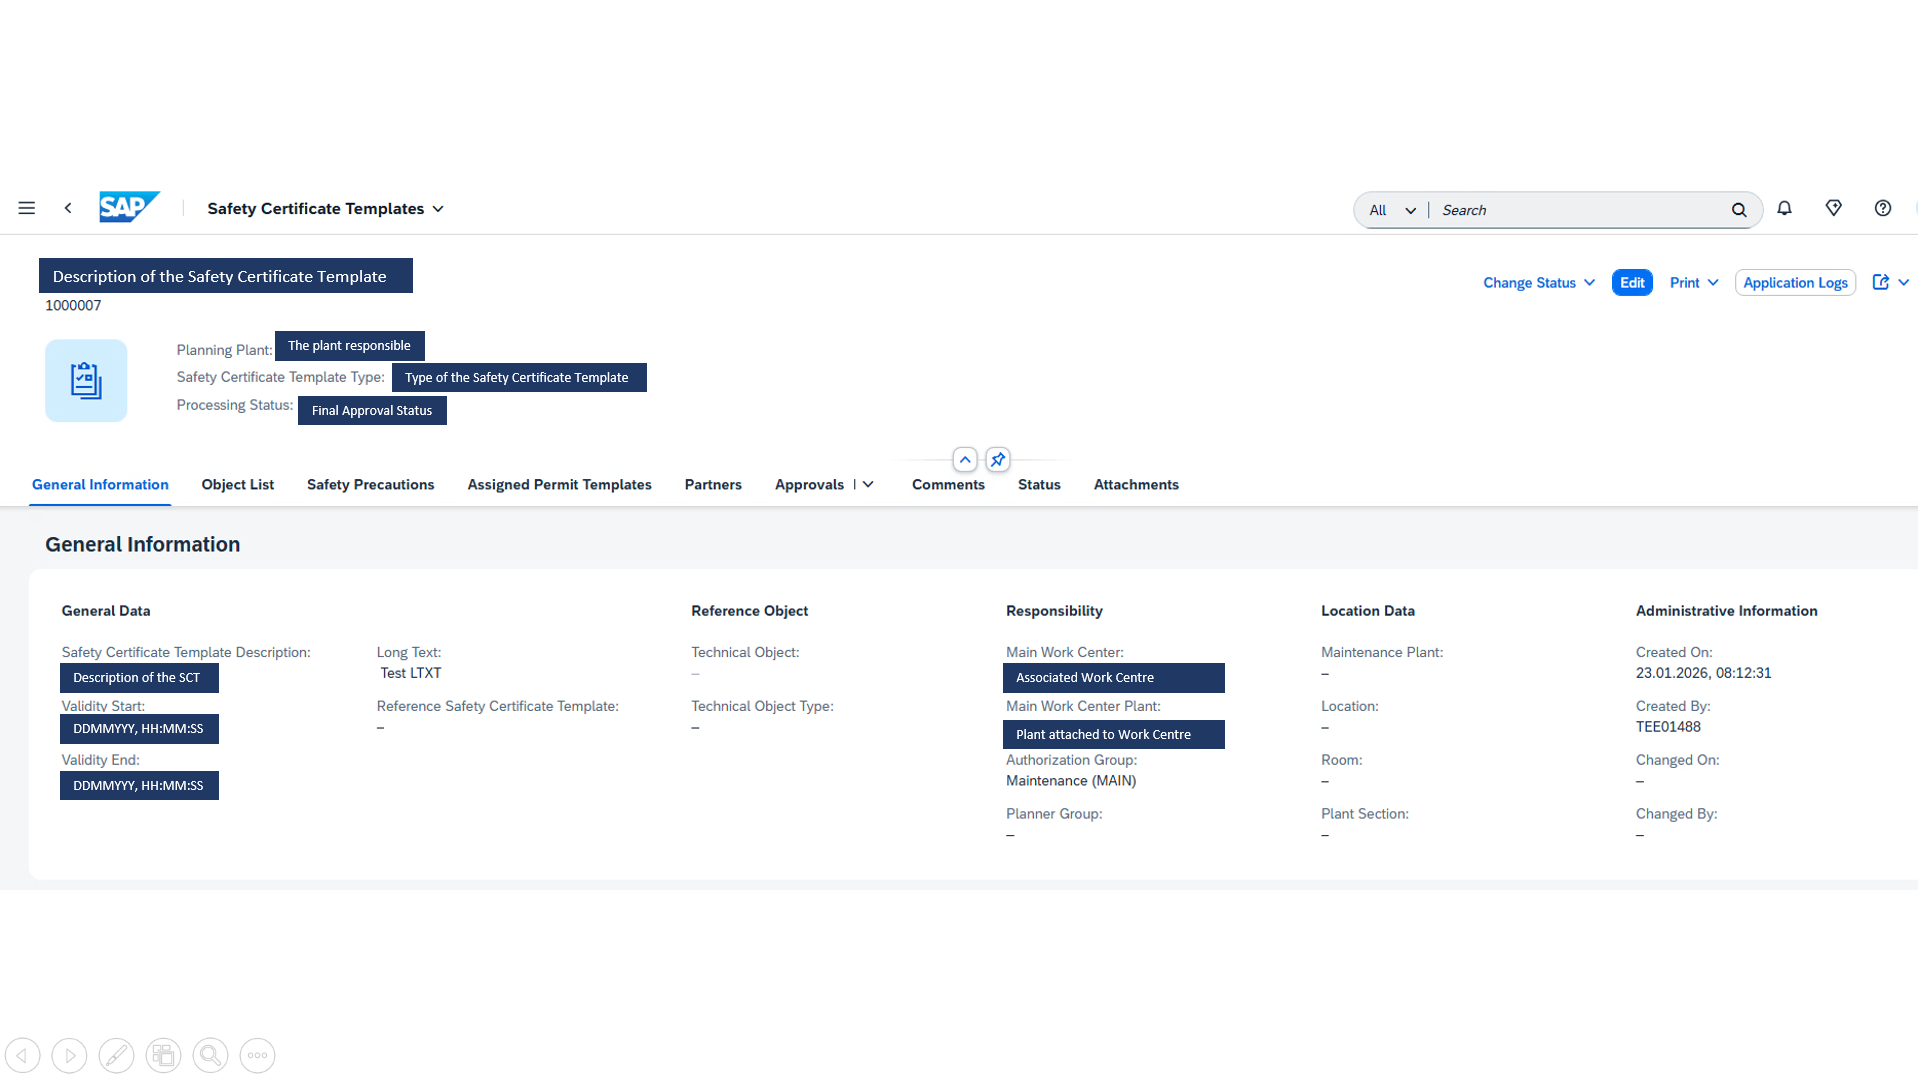Expand the Approvals tab dropdown arrow

(868, 485)
